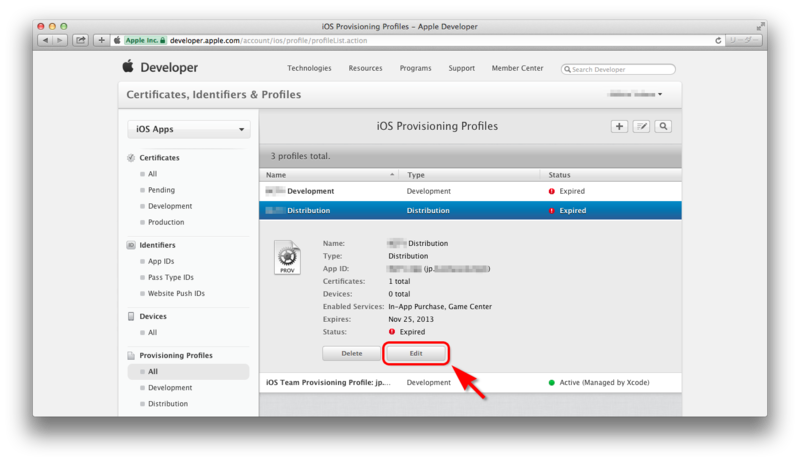Sort by the Name column header
Screen dimensions: 800x462
329,175
